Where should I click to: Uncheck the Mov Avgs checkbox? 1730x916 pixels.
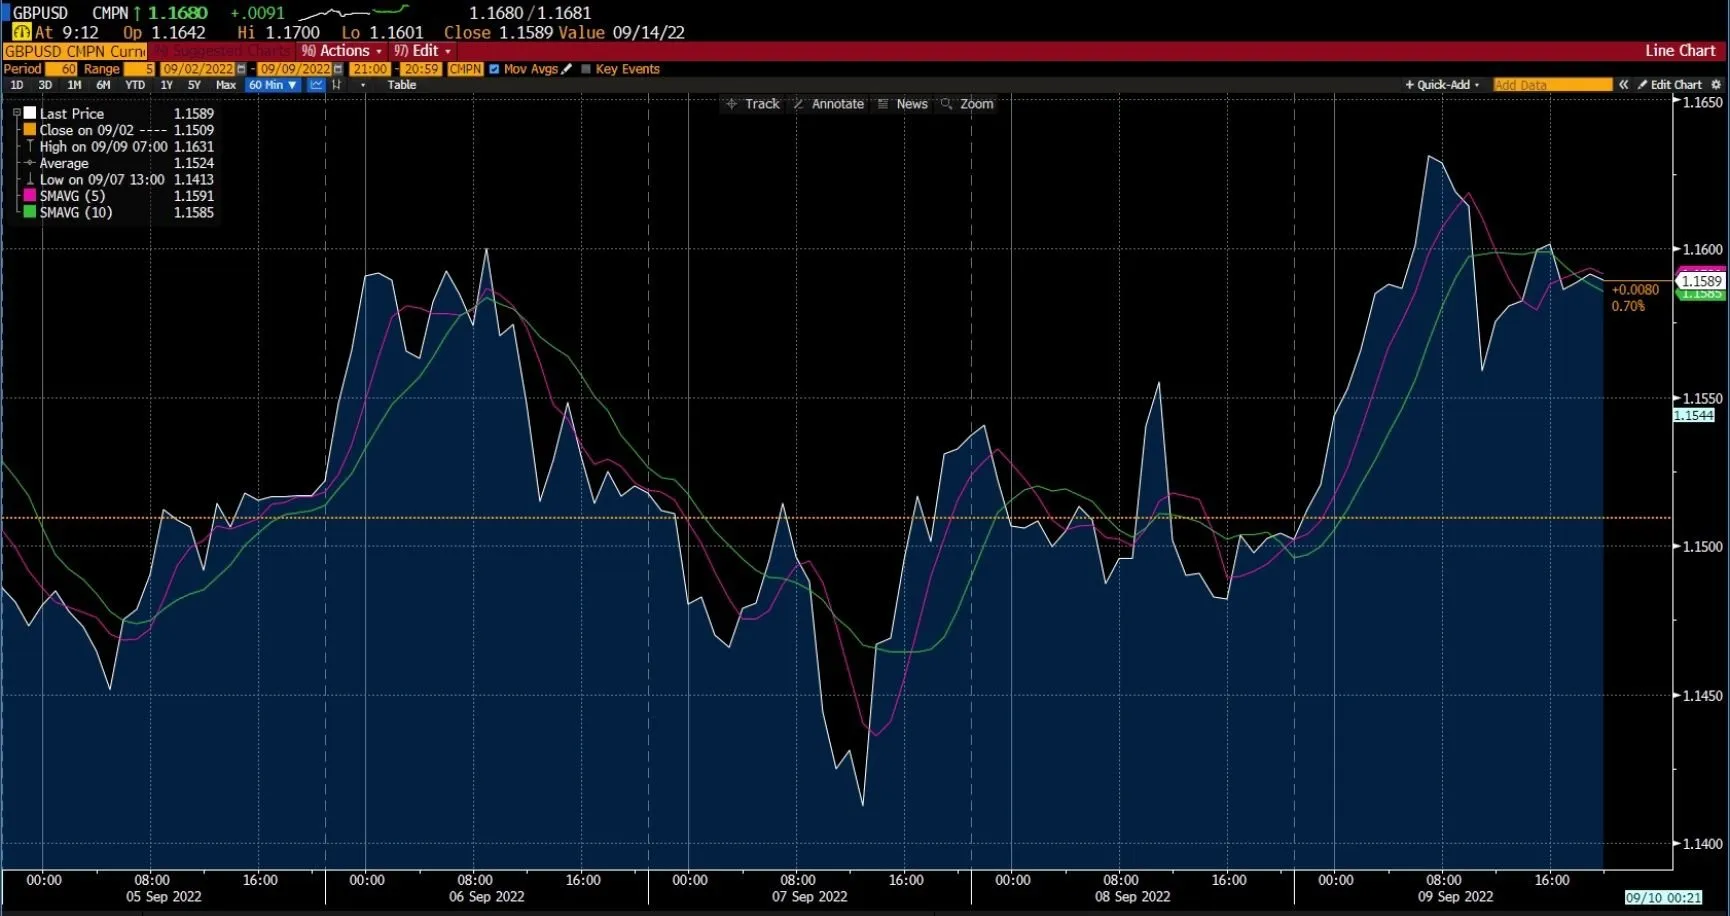[x=493, y=69]
